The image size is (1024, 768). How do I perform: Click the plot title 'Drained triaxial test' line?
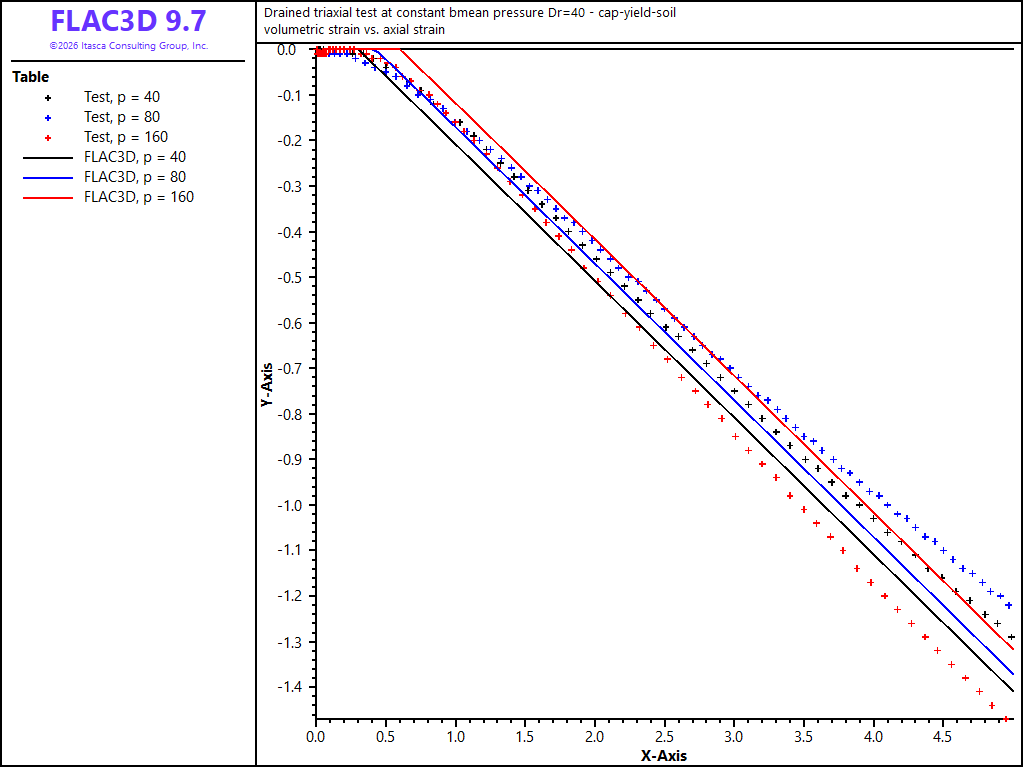click(x=470, y=12)
